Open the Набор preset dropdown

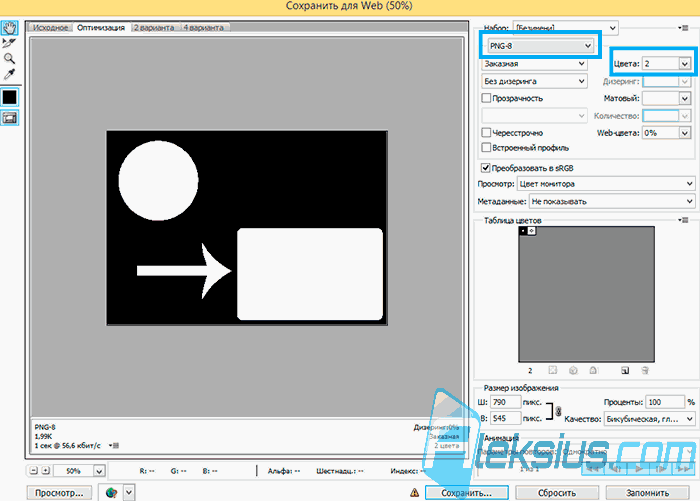(x=565, y=28)
